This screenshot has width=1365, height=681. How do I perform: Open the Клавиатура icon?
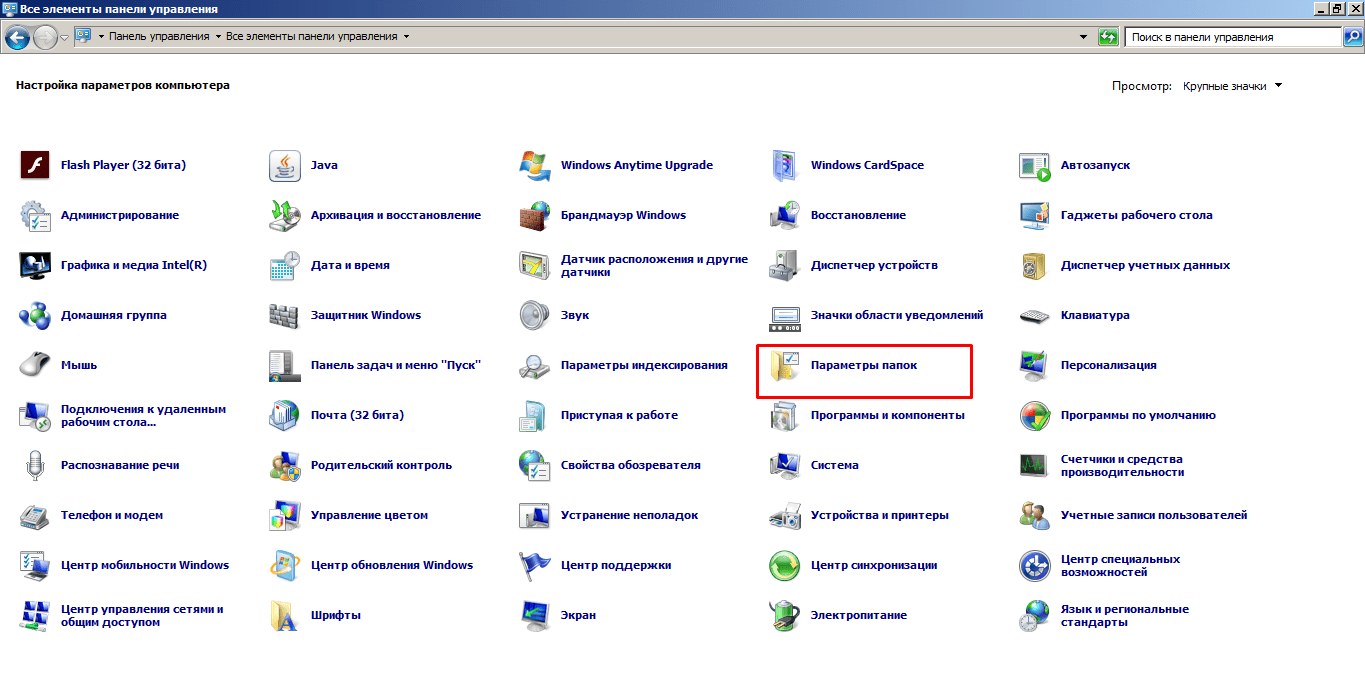(x=1035, y=315)
